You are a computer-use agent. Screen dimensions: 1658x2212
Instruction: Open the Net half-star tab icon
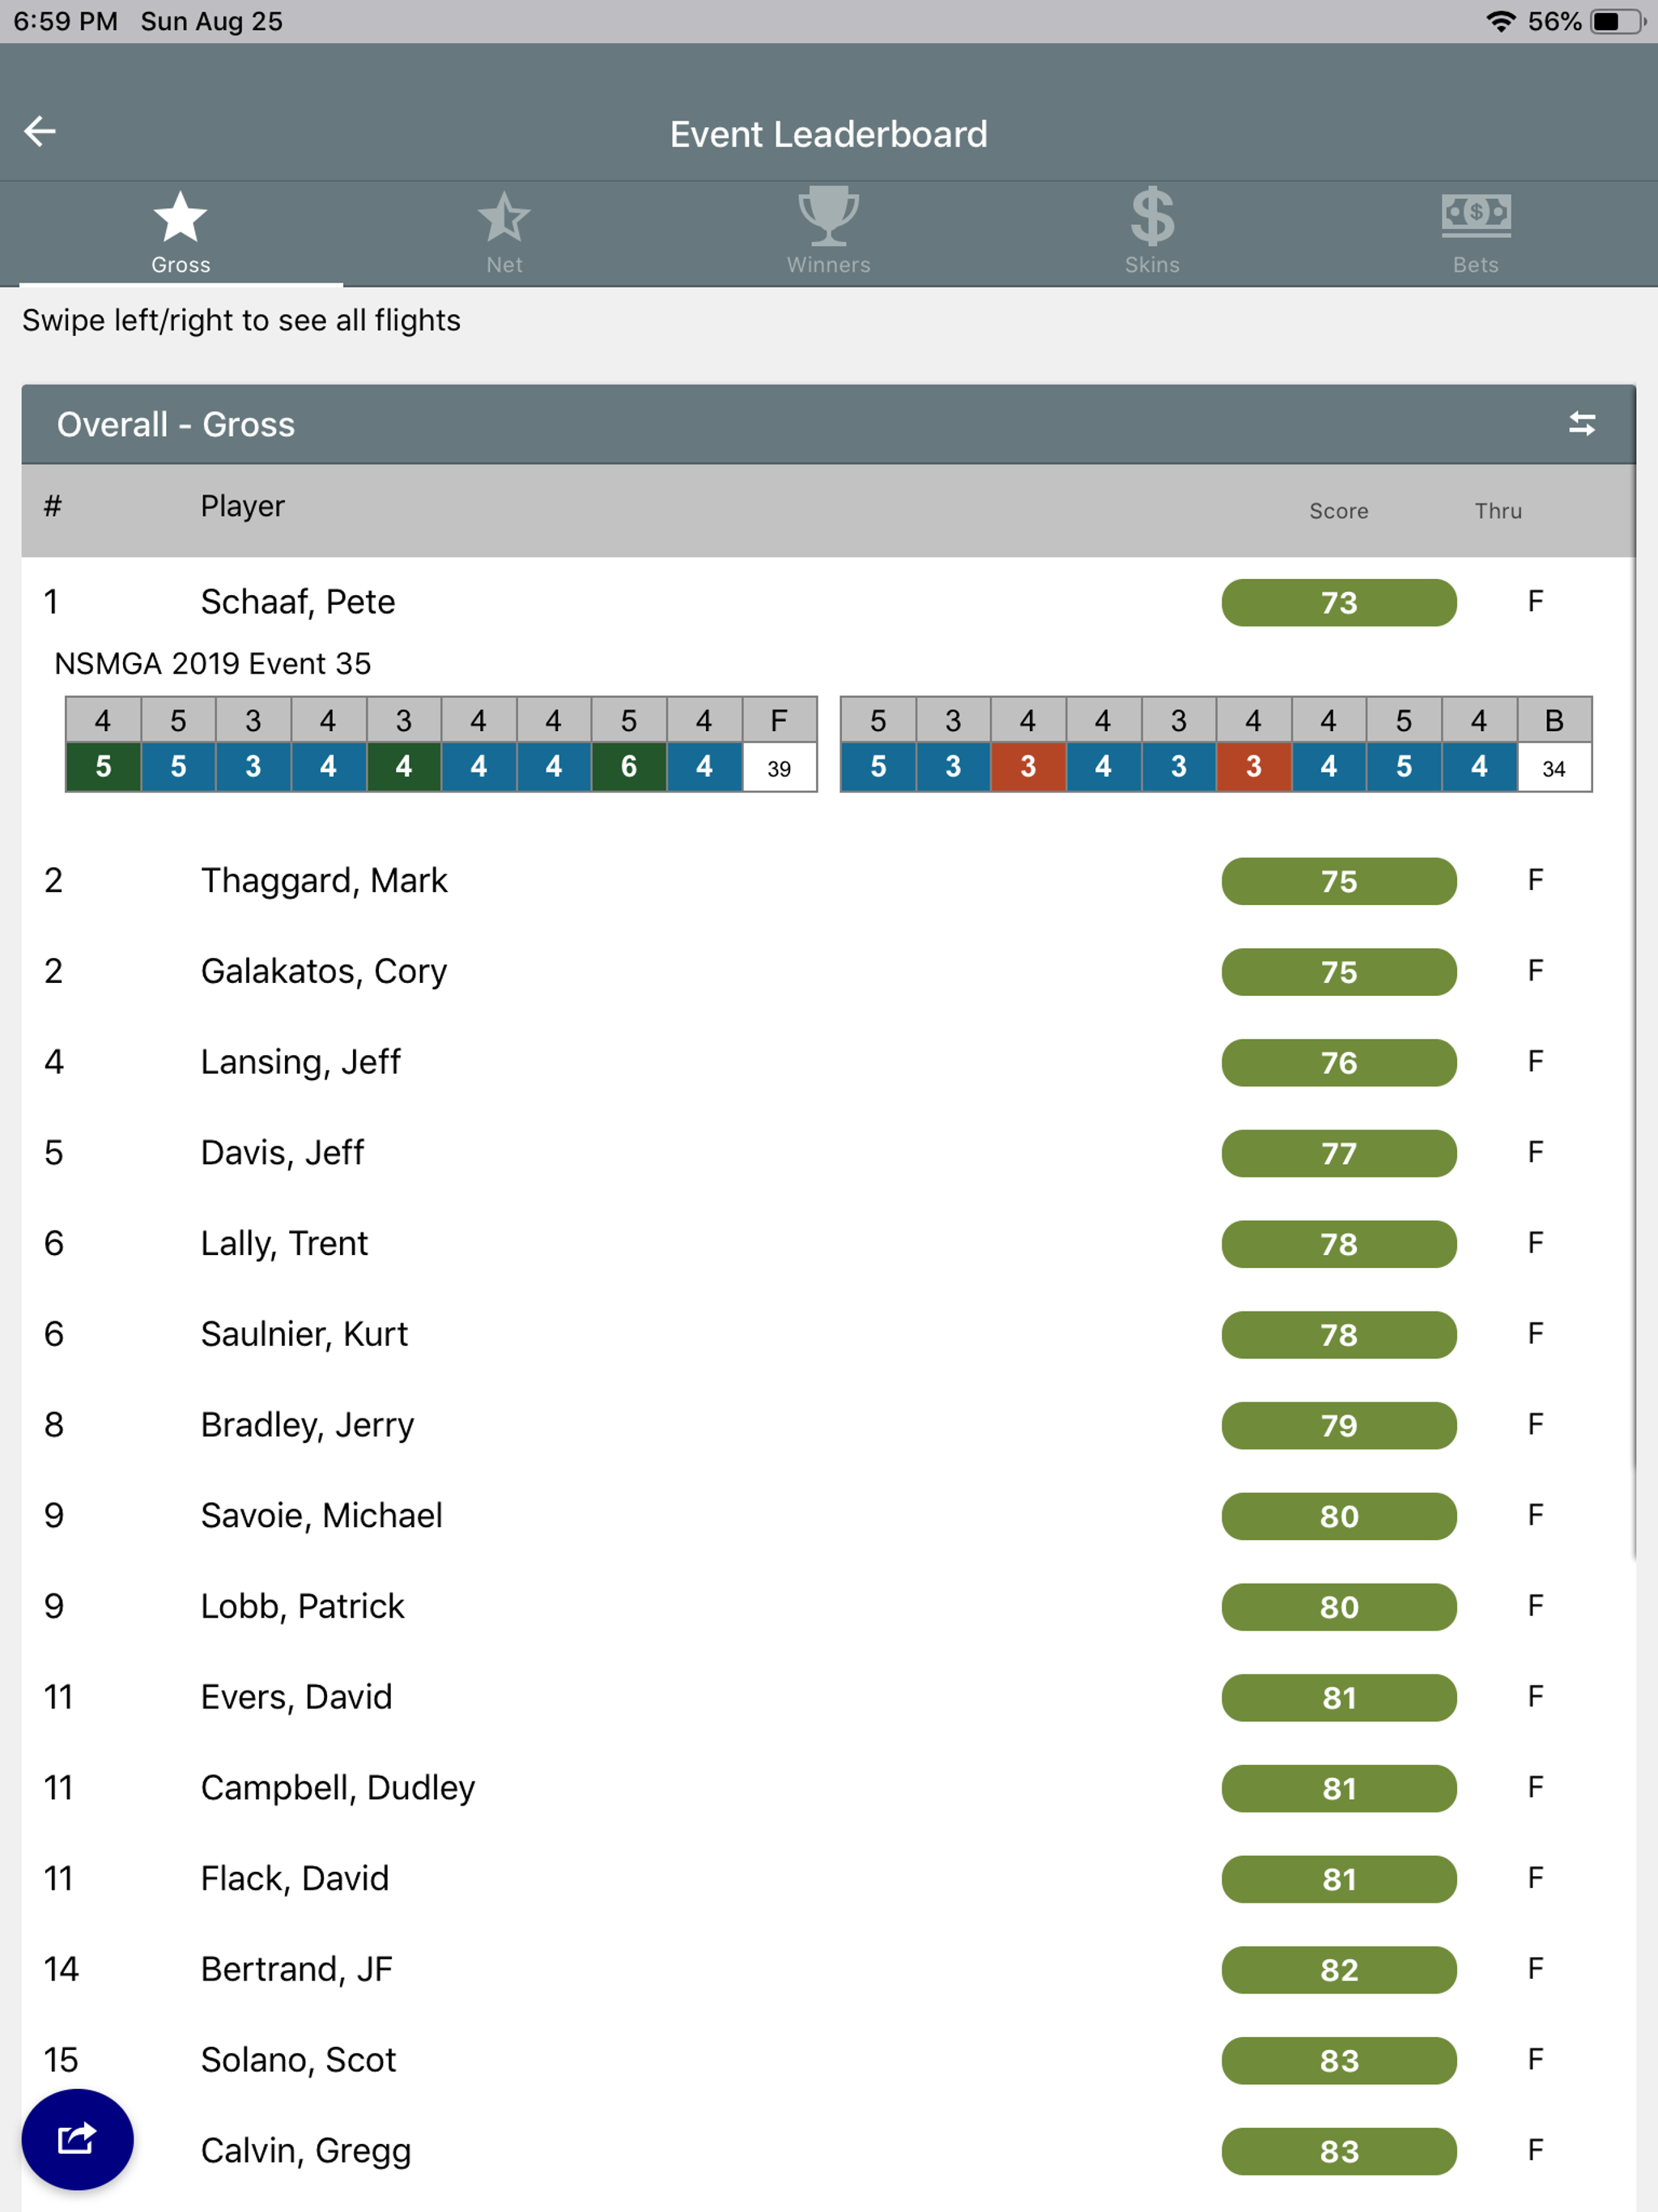504,217
